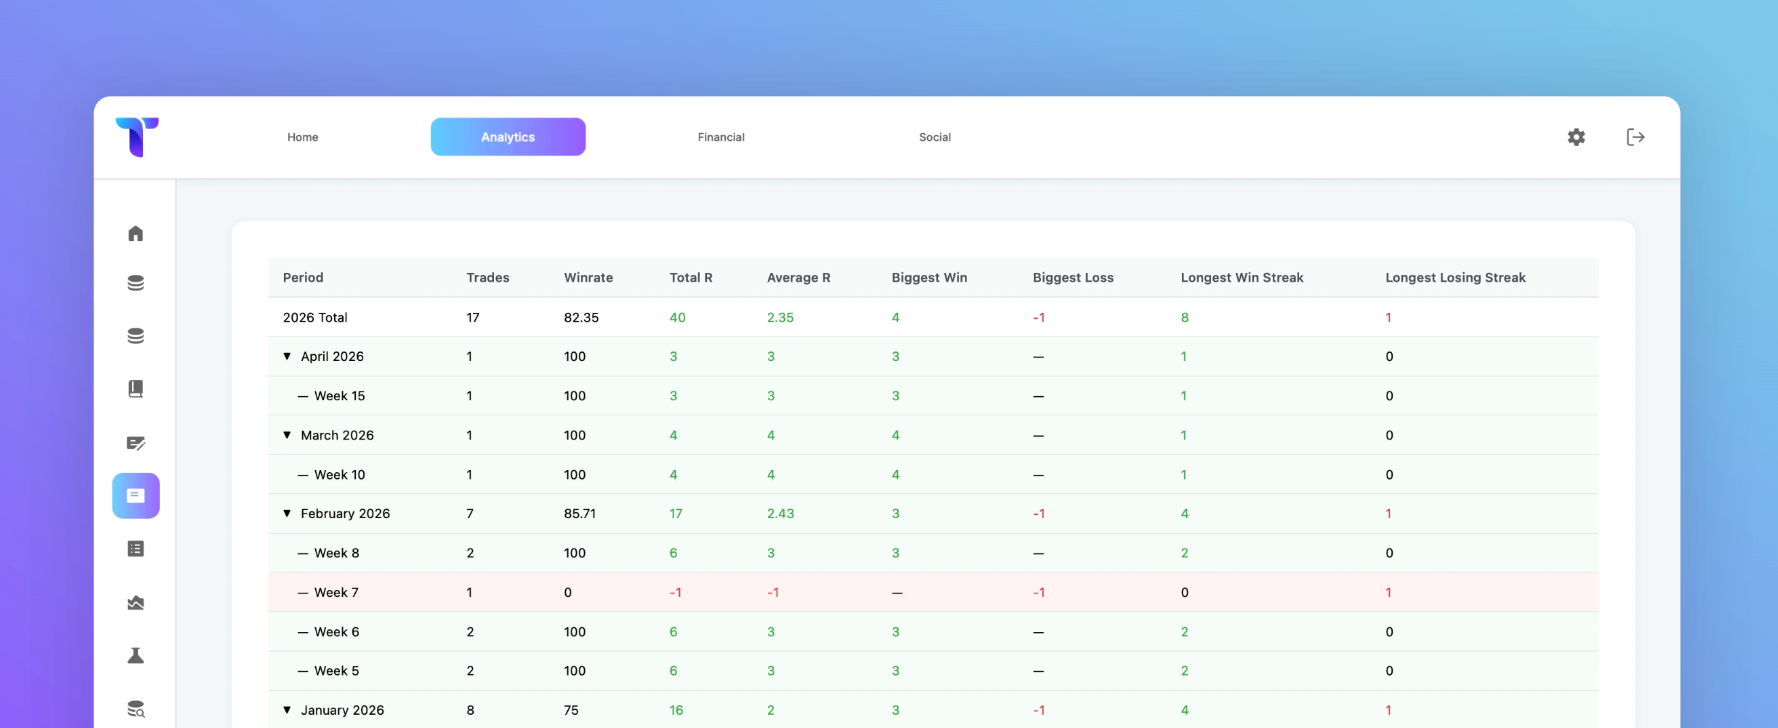Open the Home tab
The width and height of the screenshot is (1778, 728).
point(303,137)
